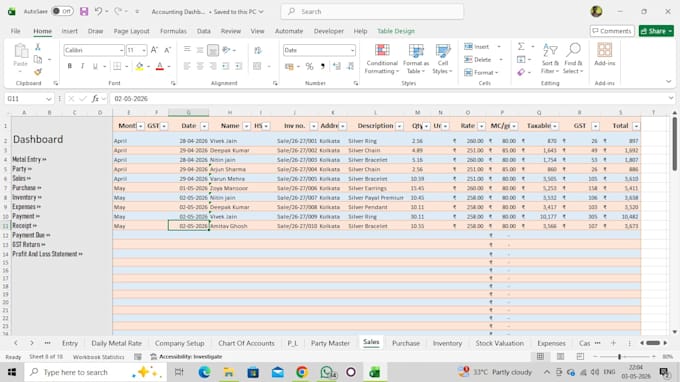This screenshot has width=680, height=382.
Task: Apply Comma Style number format
Action: tap(322, 66)
